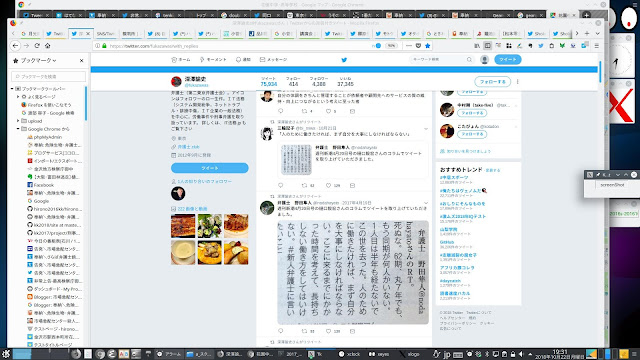Open tweet menu chevron on 野田隼人 tweet
The width and height of the screenshot is (640, 360).
[425, 203]
